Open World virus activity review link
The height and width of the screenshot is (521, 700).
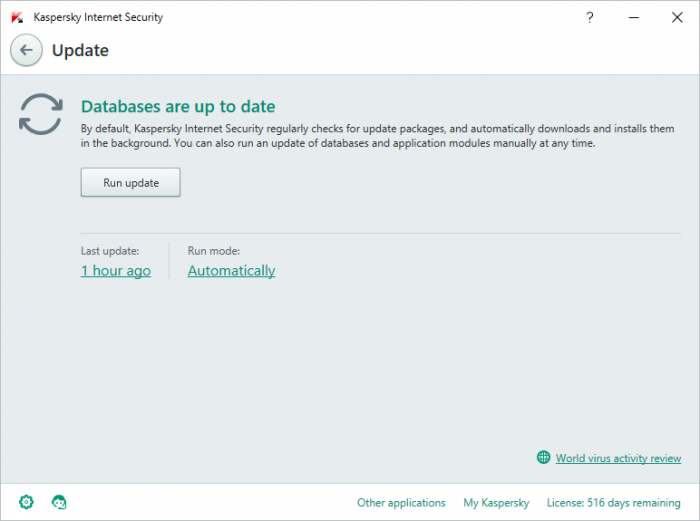click(x=618, y=458)
